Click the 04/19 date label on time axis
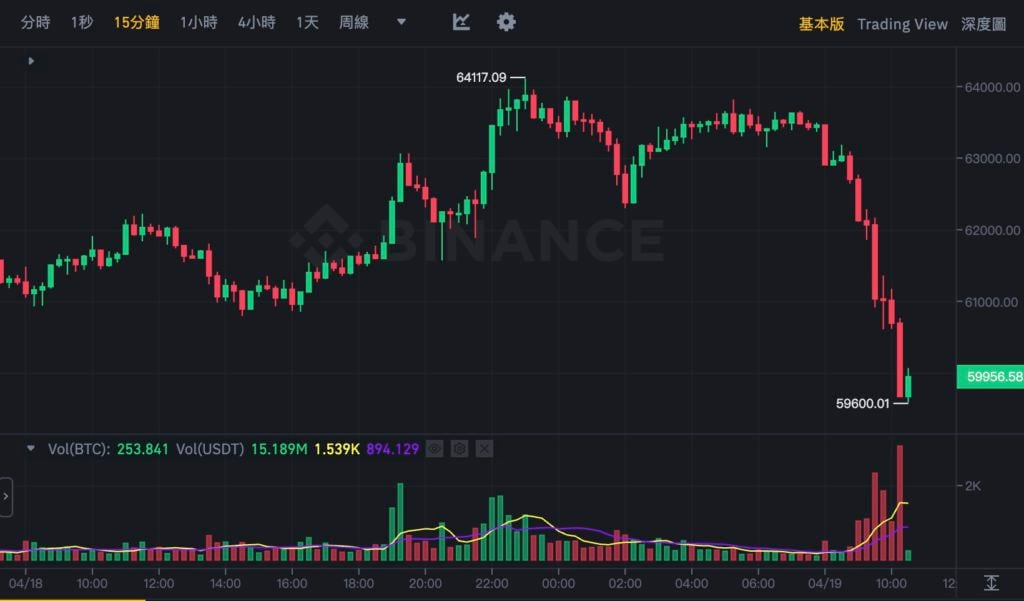 [x=825, y=583]
